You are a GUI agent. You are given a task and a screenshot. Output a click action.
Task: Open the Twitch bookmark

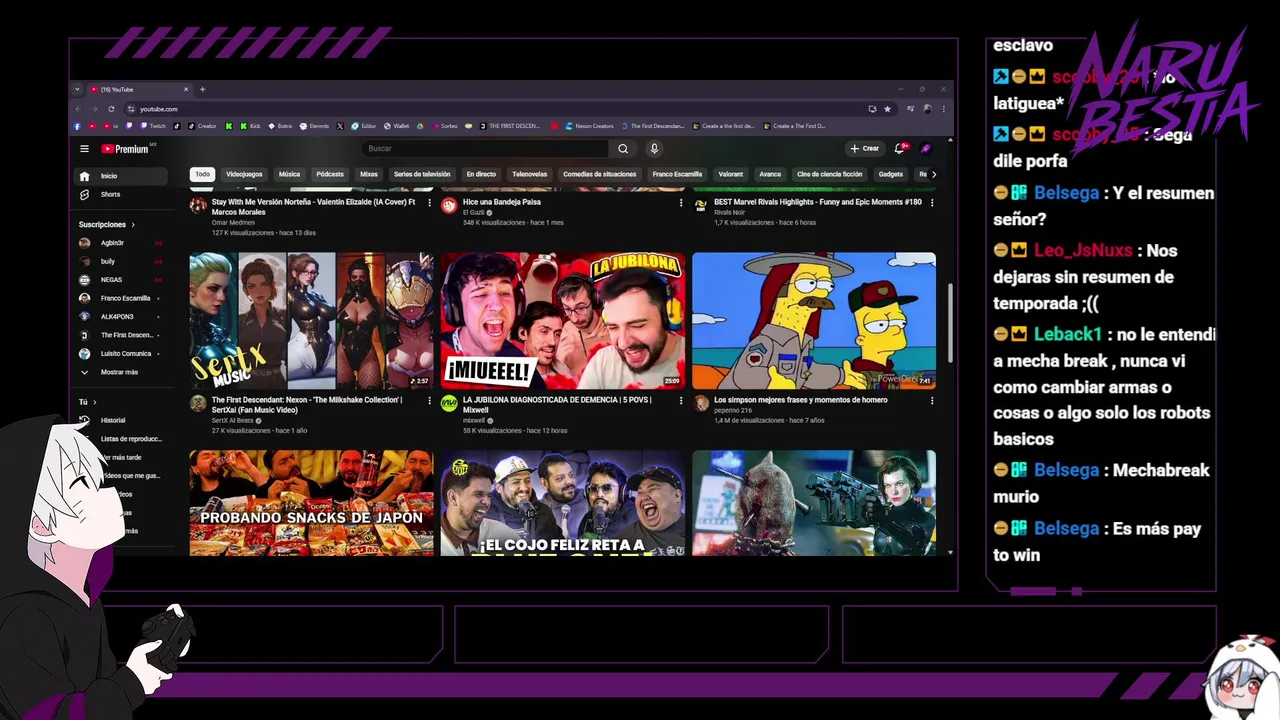coord(154,126)
